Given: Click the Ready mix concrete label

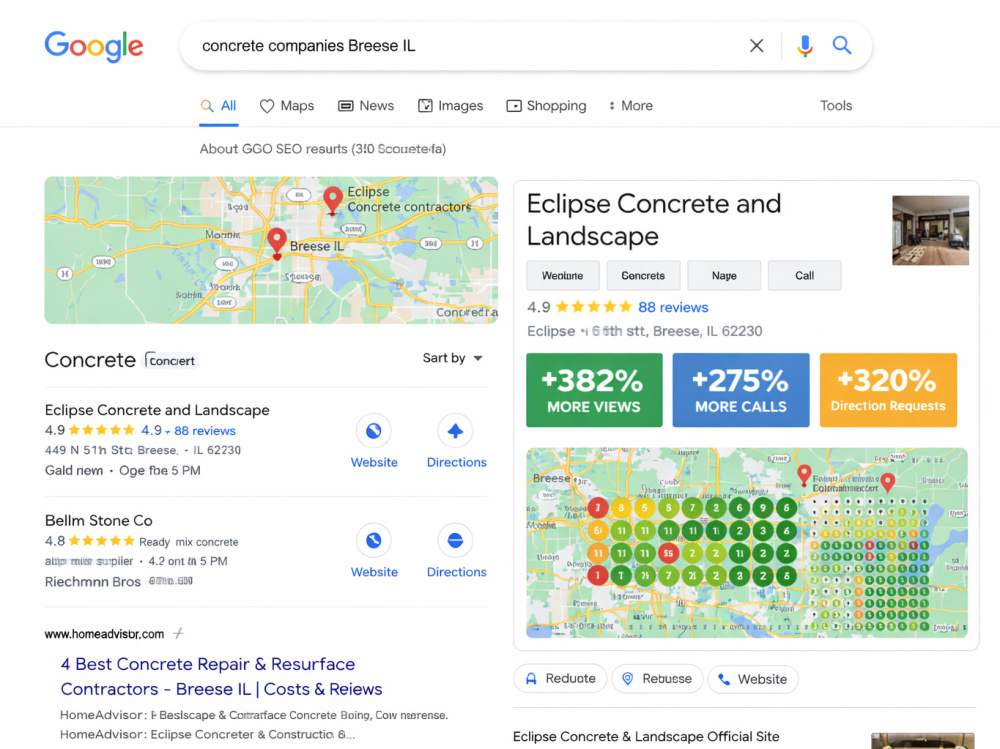Looking at the screenshot, I should pos(189,542).
